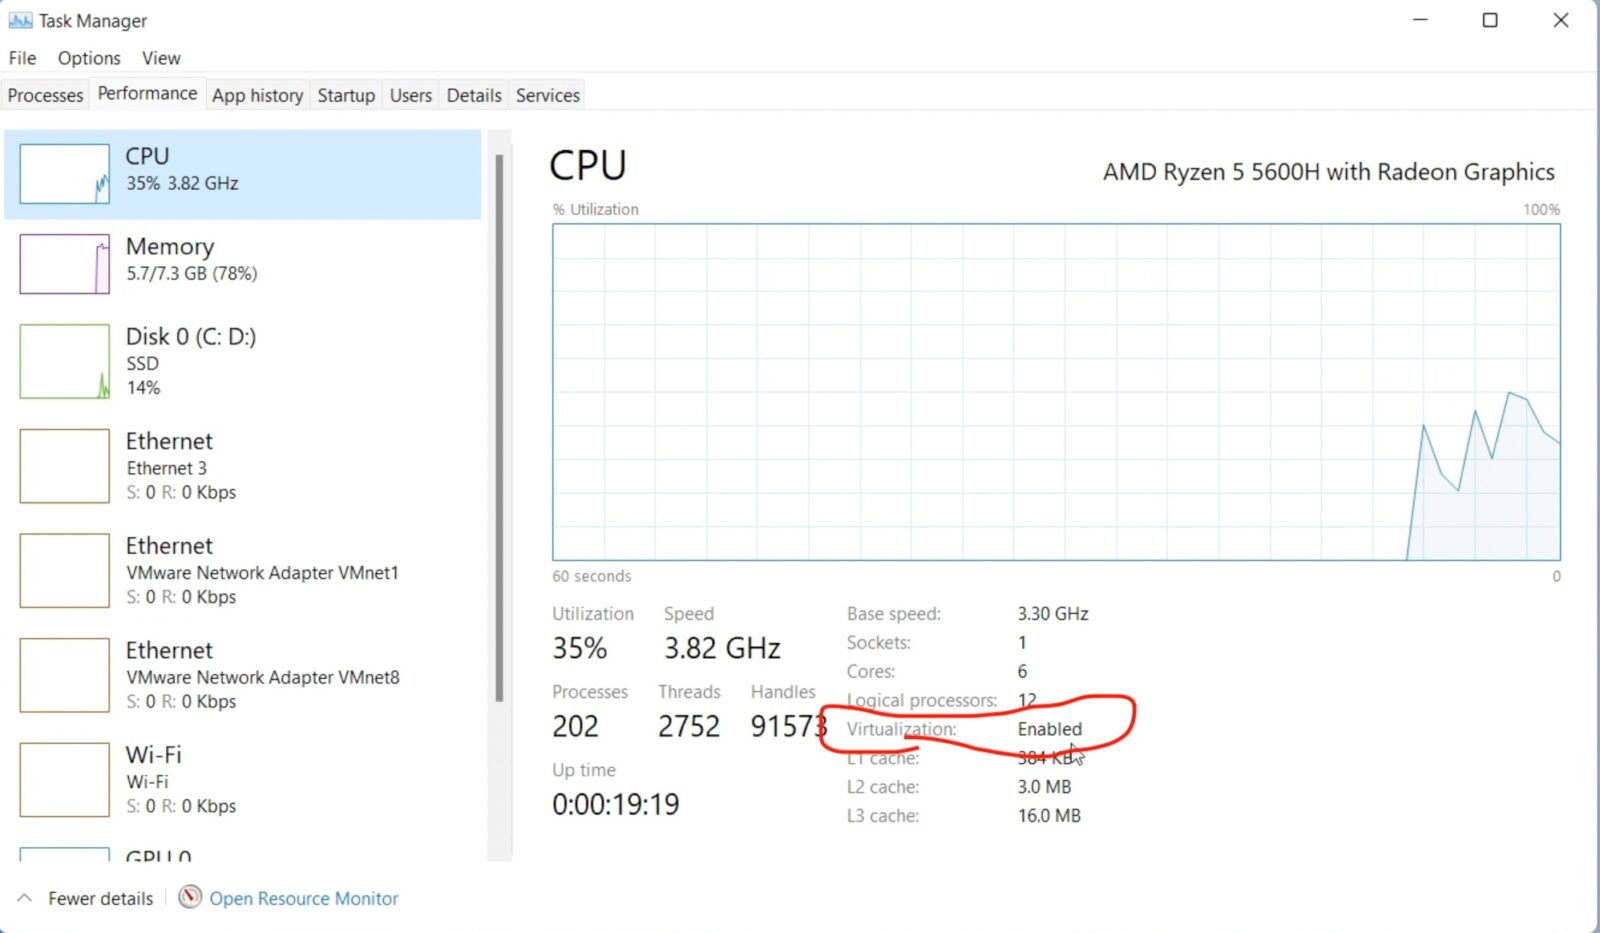Collapse view using Fewer details chevron
The width and height of the screenshot is (1600, 933).
coord(25,898)
